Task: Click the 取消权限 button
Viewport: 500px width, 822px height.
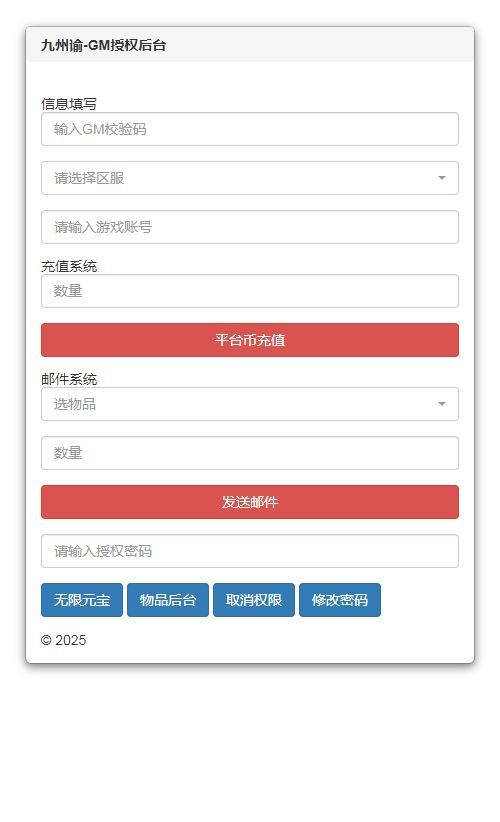Action: point(254,600)
